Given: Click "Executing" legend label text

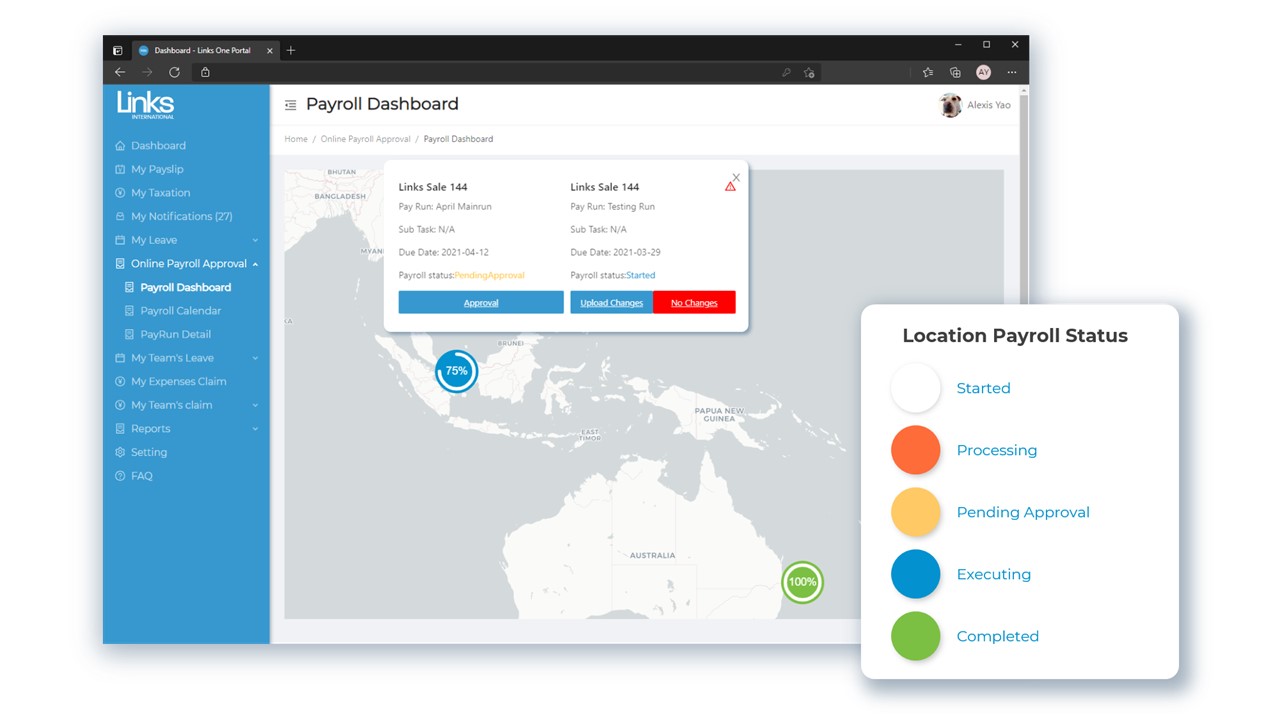Looking at the screenshot, I should 994,574.
